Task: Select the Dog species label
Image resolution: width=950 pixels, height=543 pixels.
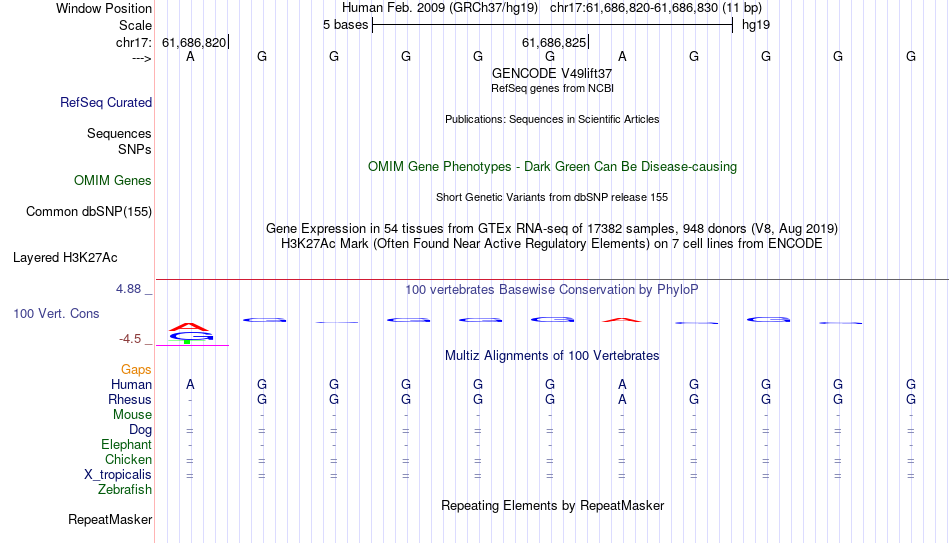Action: click(140, 430)
